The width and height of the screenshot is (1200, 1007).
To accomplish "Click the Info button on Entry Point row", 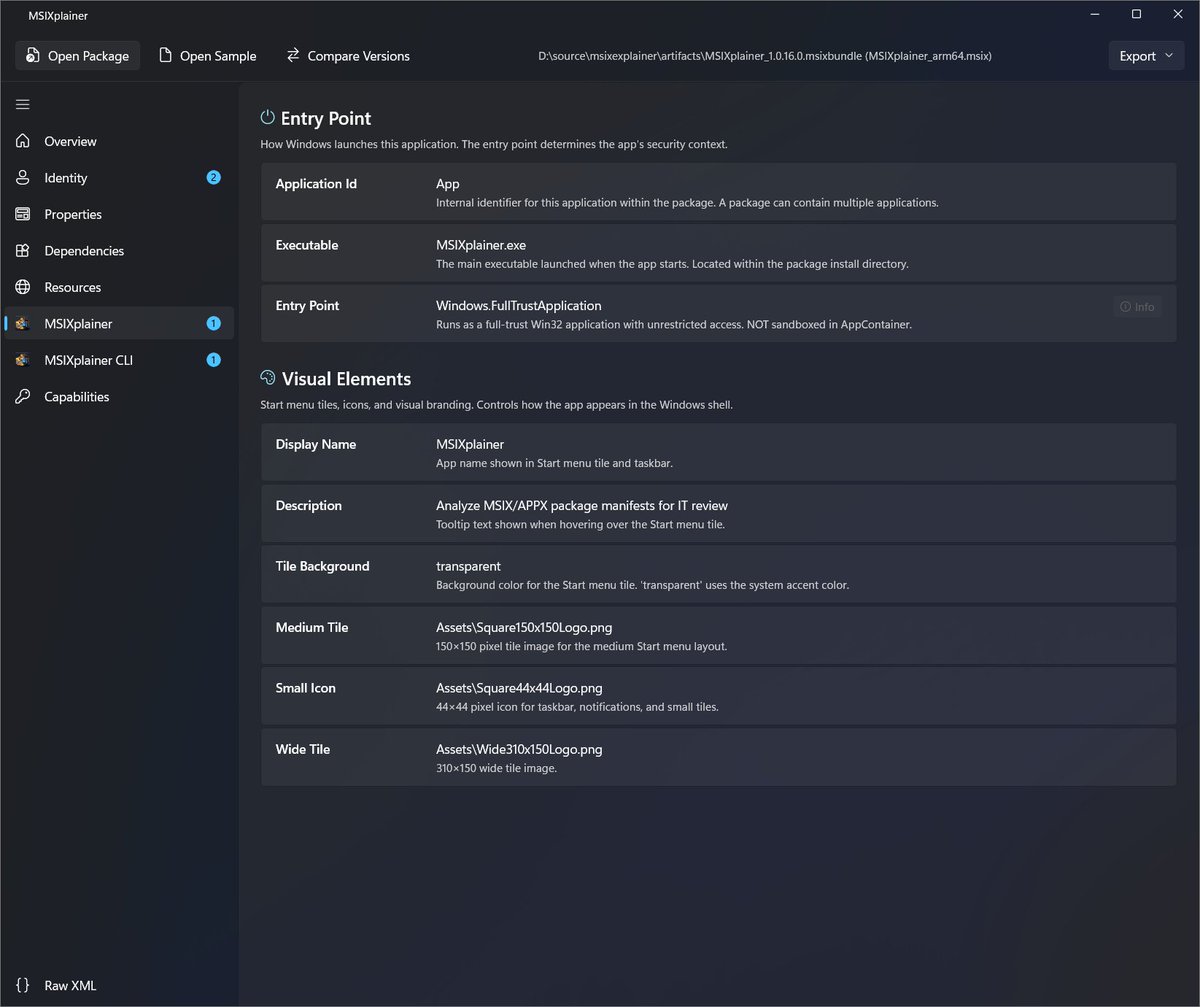I will click(x=1138, y=307).
